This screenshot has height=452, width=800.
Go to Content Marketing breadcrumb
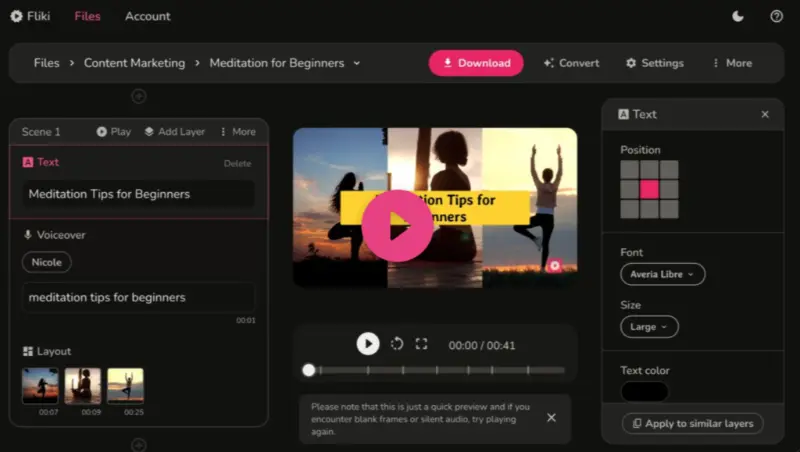(134, 63)
